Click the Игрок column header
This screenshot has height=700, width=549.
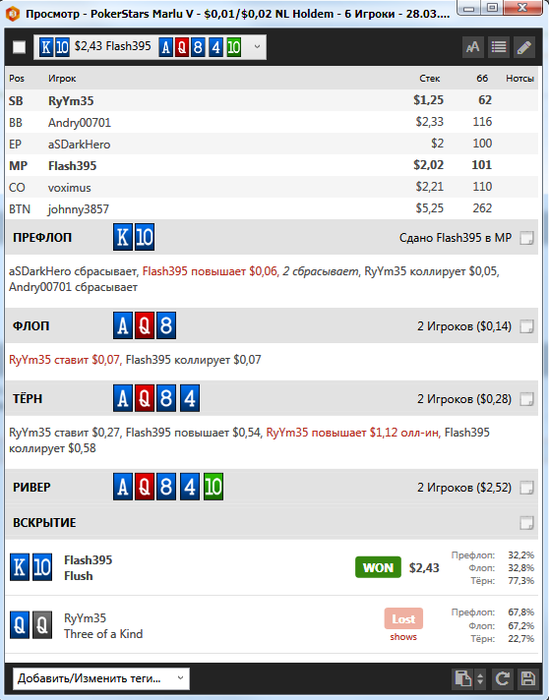62,79
